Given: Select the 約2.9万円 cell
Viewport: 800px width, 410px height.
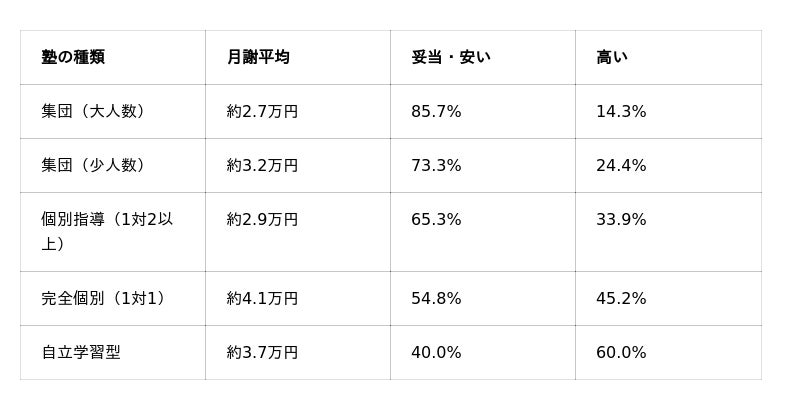Looking at the screenshot, I should pyautogui.click(x=262, y=219).
